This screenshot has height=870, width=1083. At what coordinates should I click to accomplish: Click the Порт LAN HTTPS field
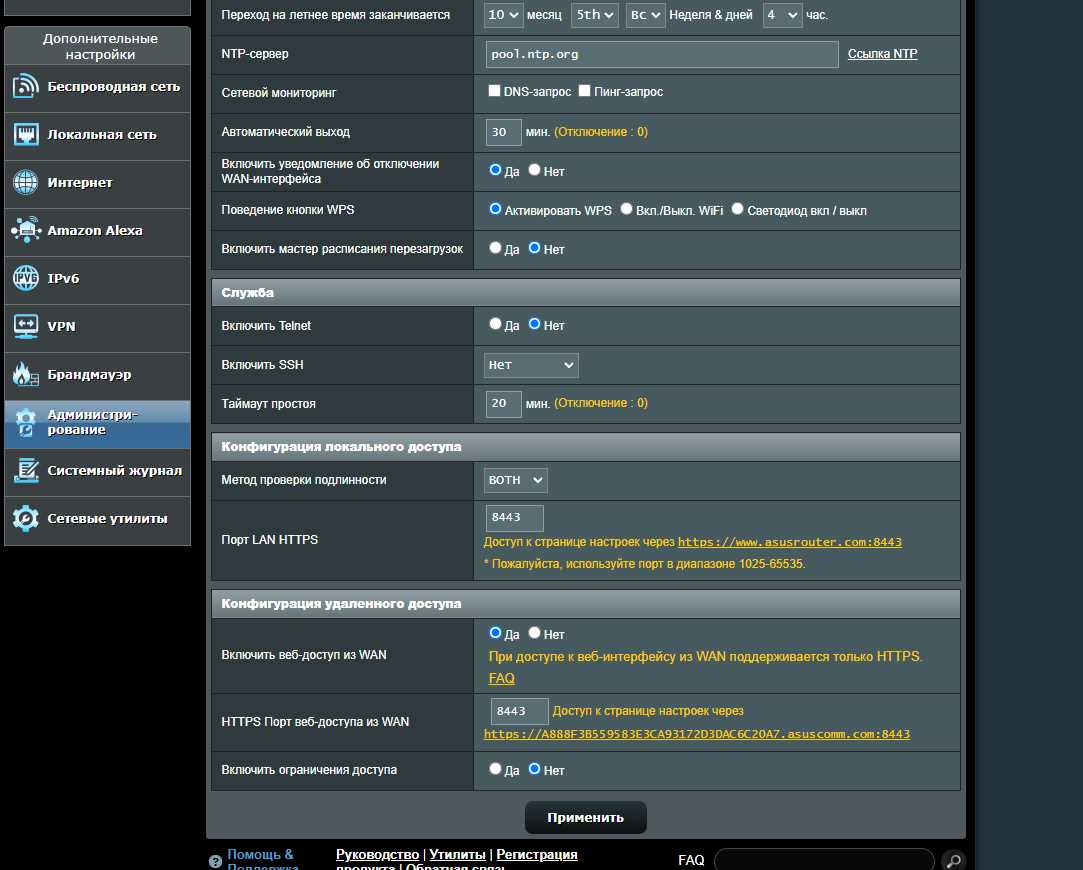click(515, 518)
